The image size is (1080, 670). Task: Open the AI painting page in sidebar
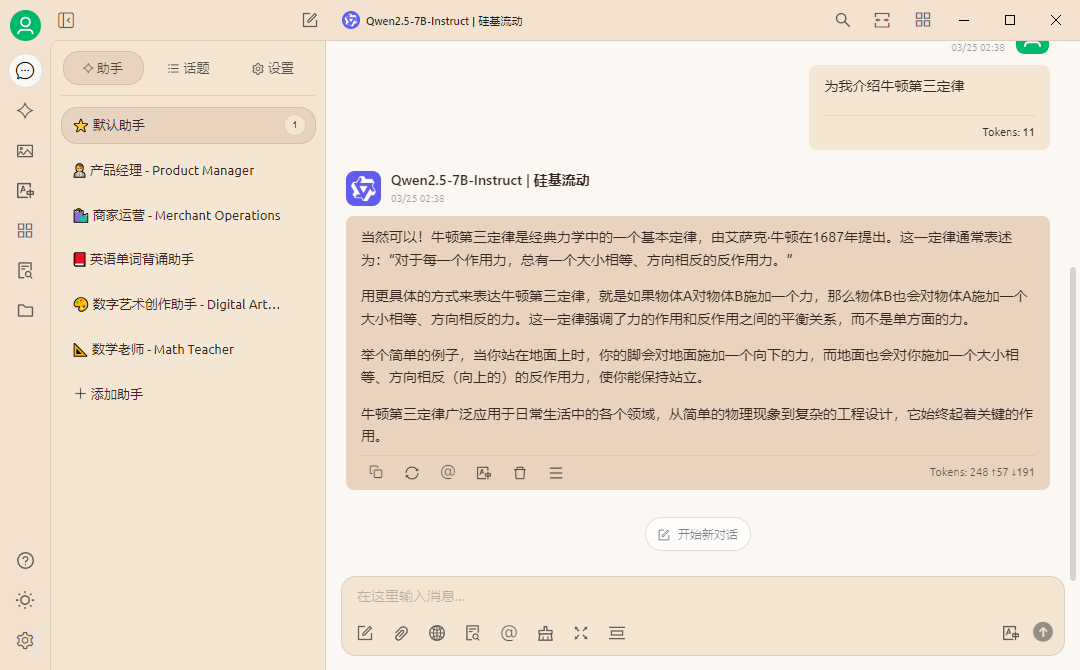coord(25,150)
